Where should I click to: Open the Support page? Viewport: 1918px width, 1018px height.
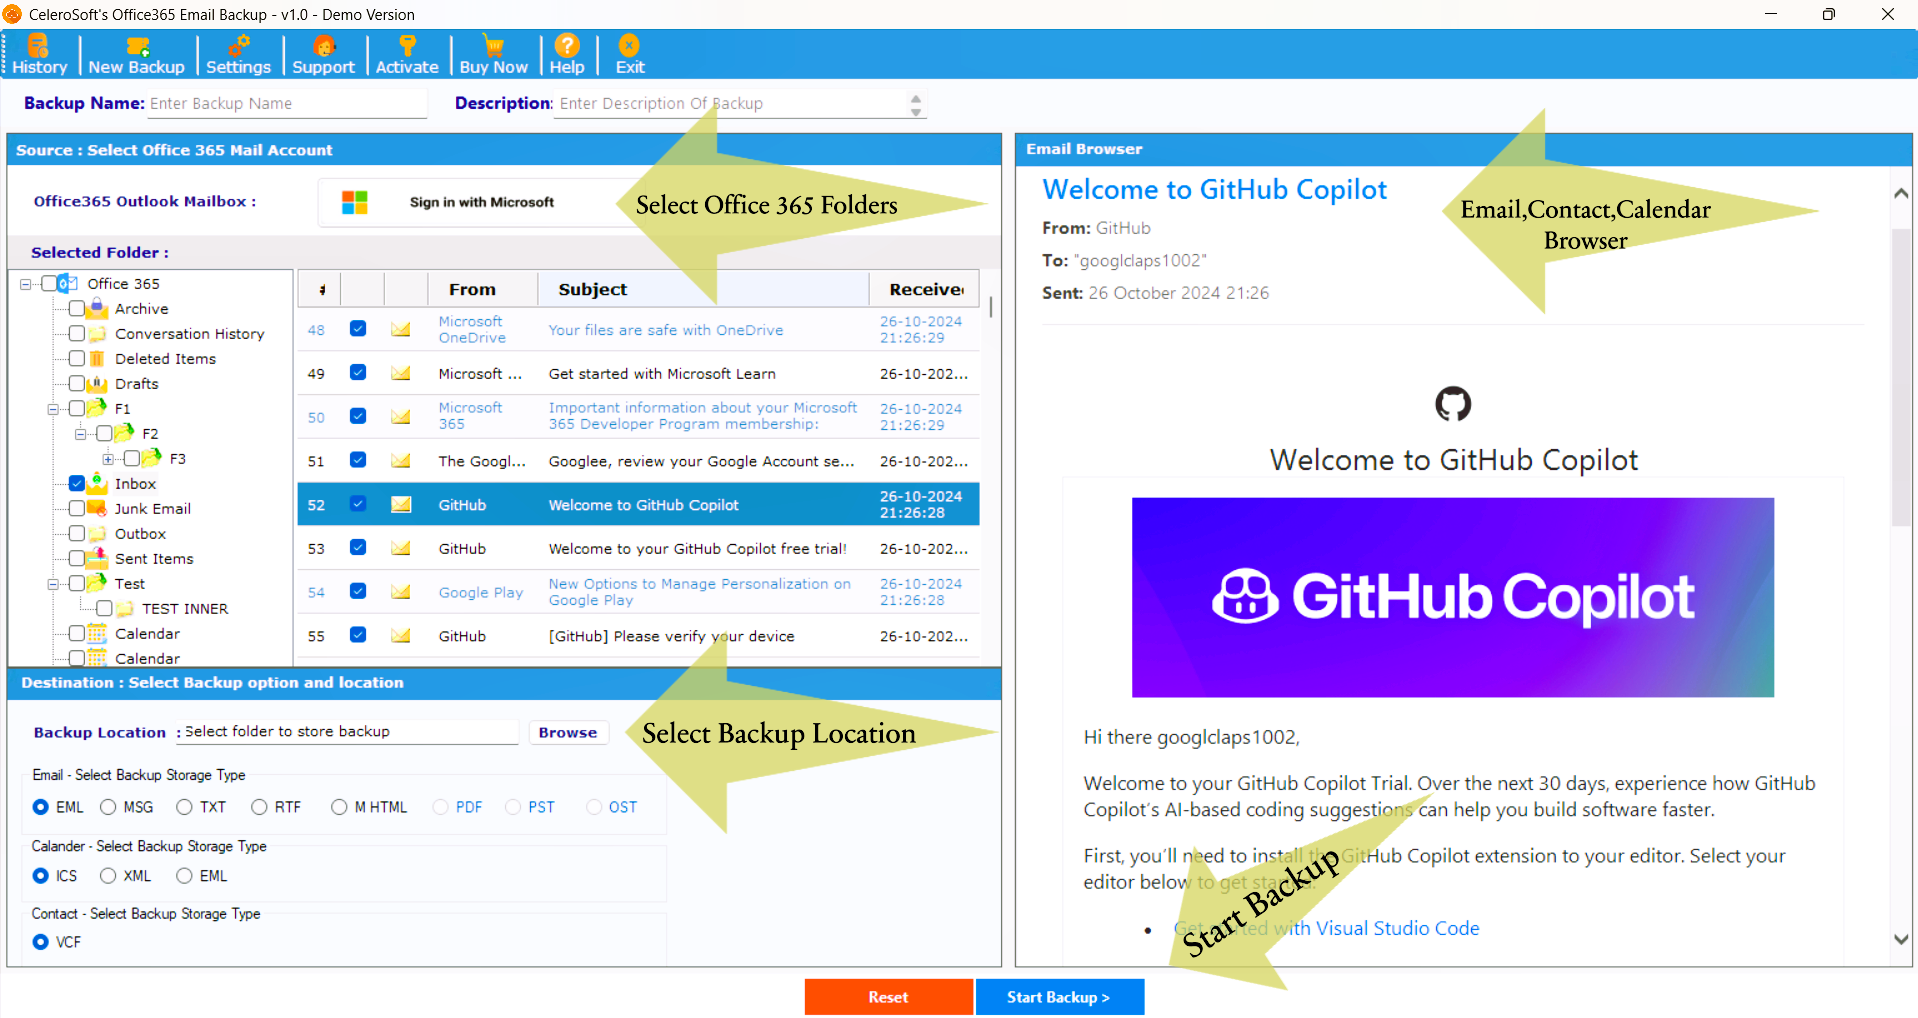324,54
